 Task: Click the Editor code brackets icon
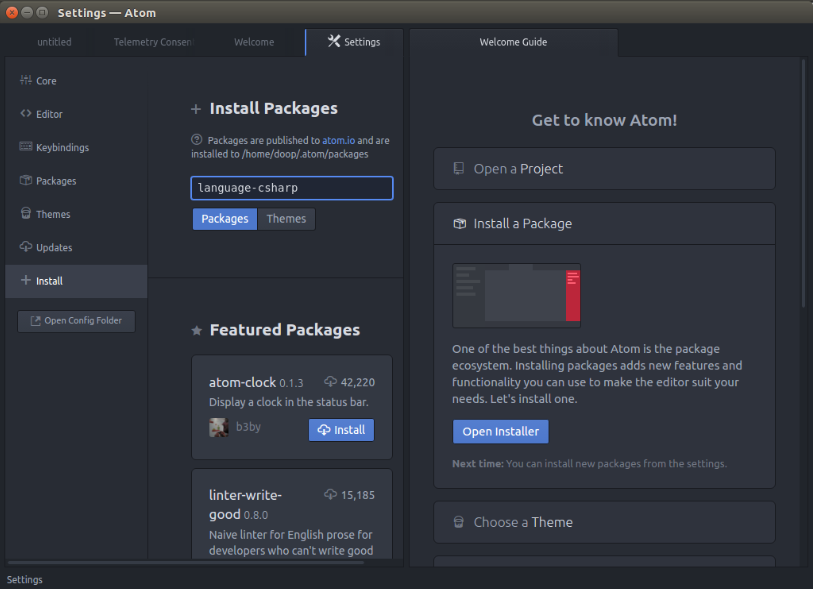(25, 113)
